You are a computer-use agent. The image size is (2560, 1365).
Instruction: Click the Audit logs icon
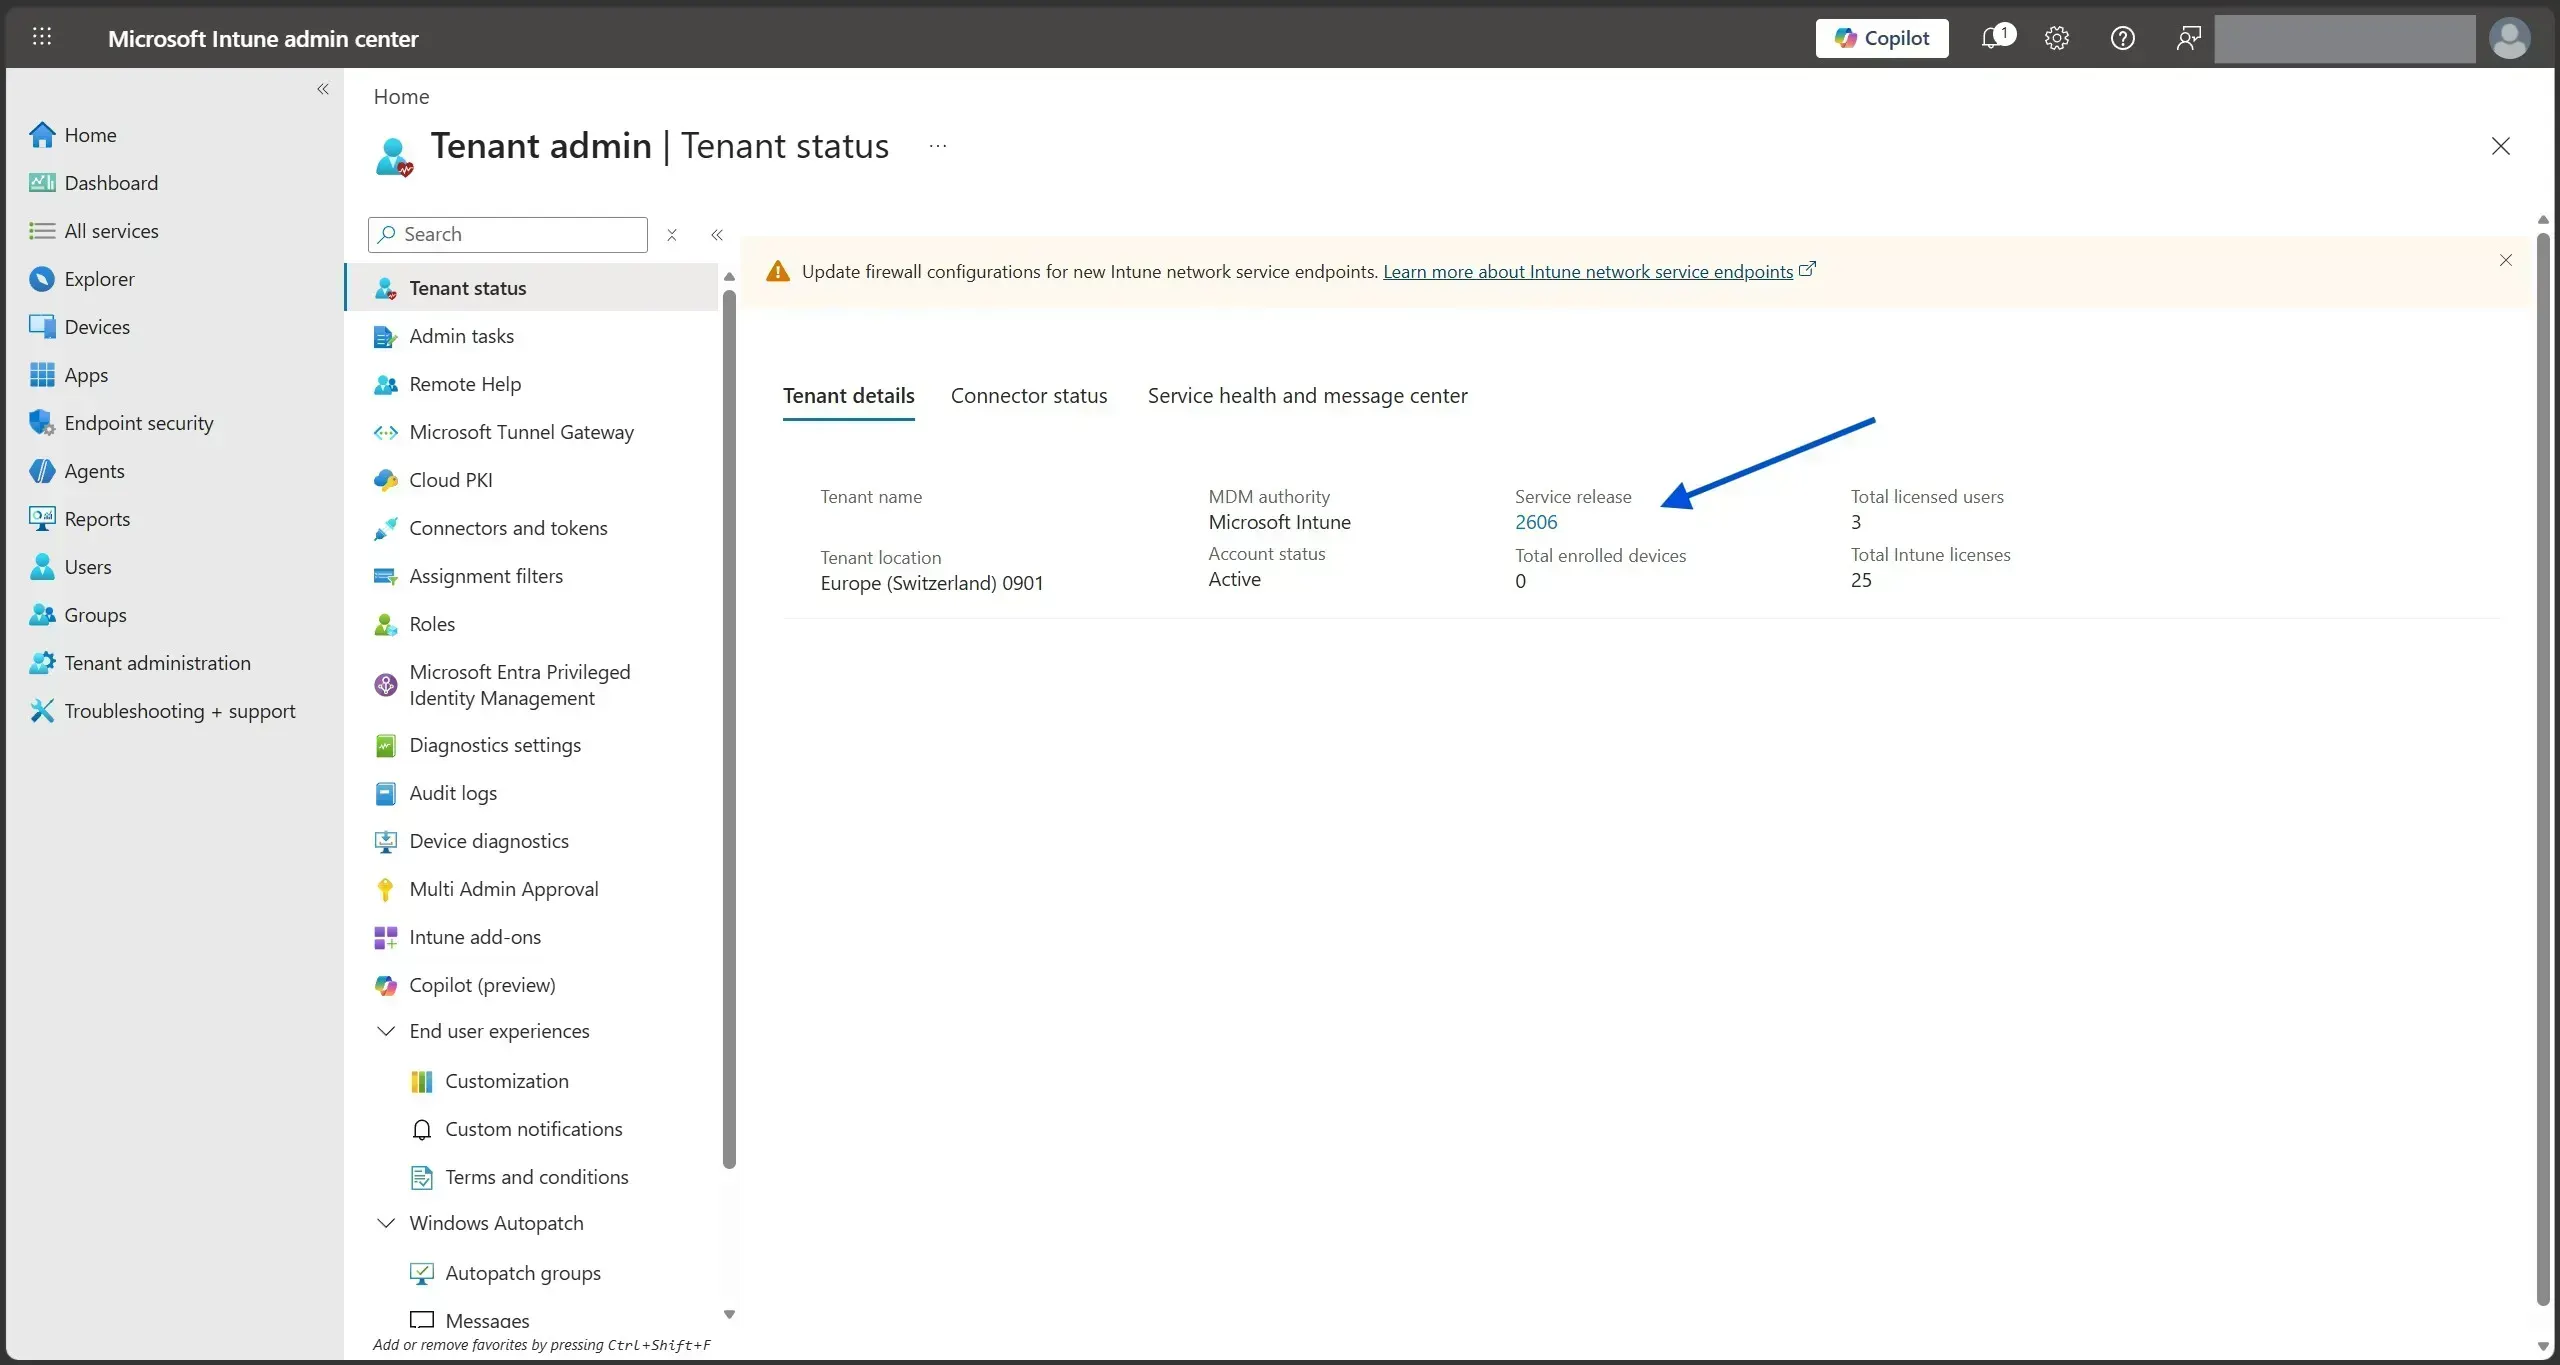click(x=385, y=794)
